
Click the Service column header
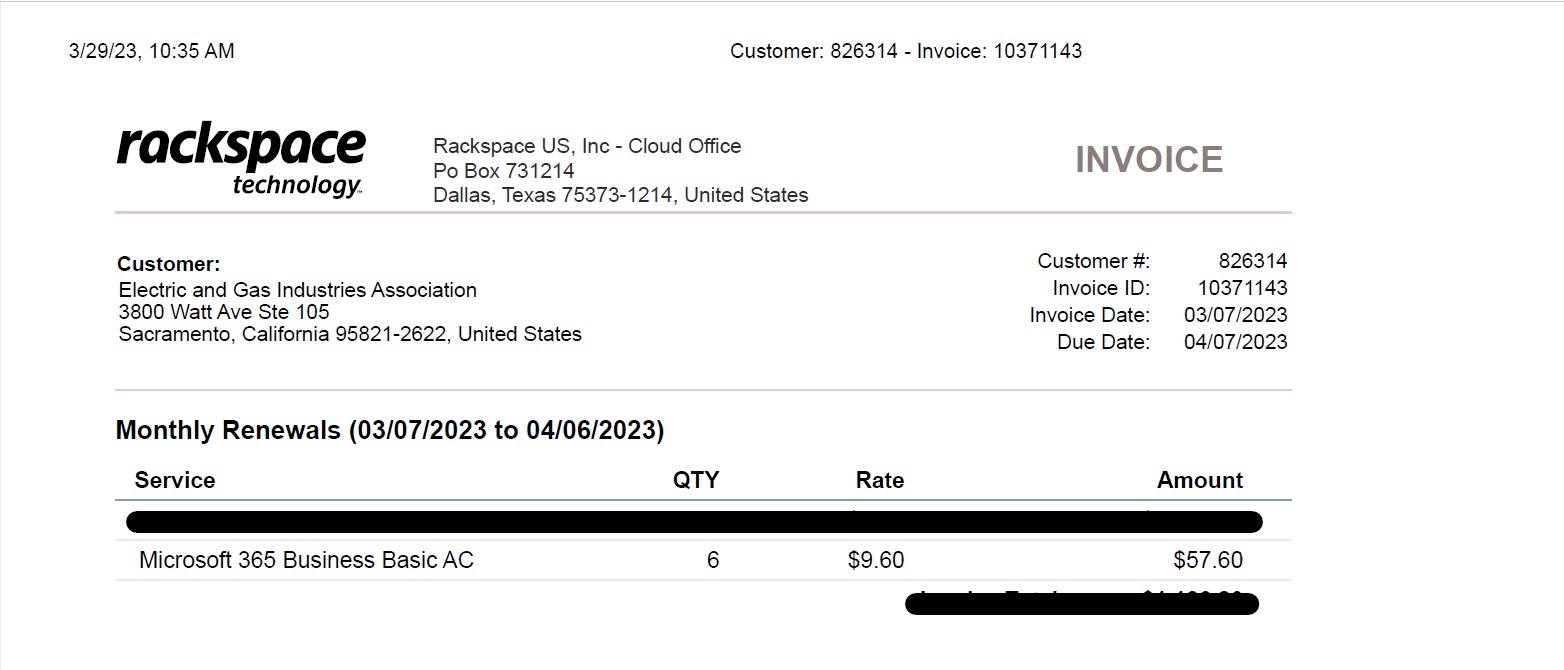point(175,480)
